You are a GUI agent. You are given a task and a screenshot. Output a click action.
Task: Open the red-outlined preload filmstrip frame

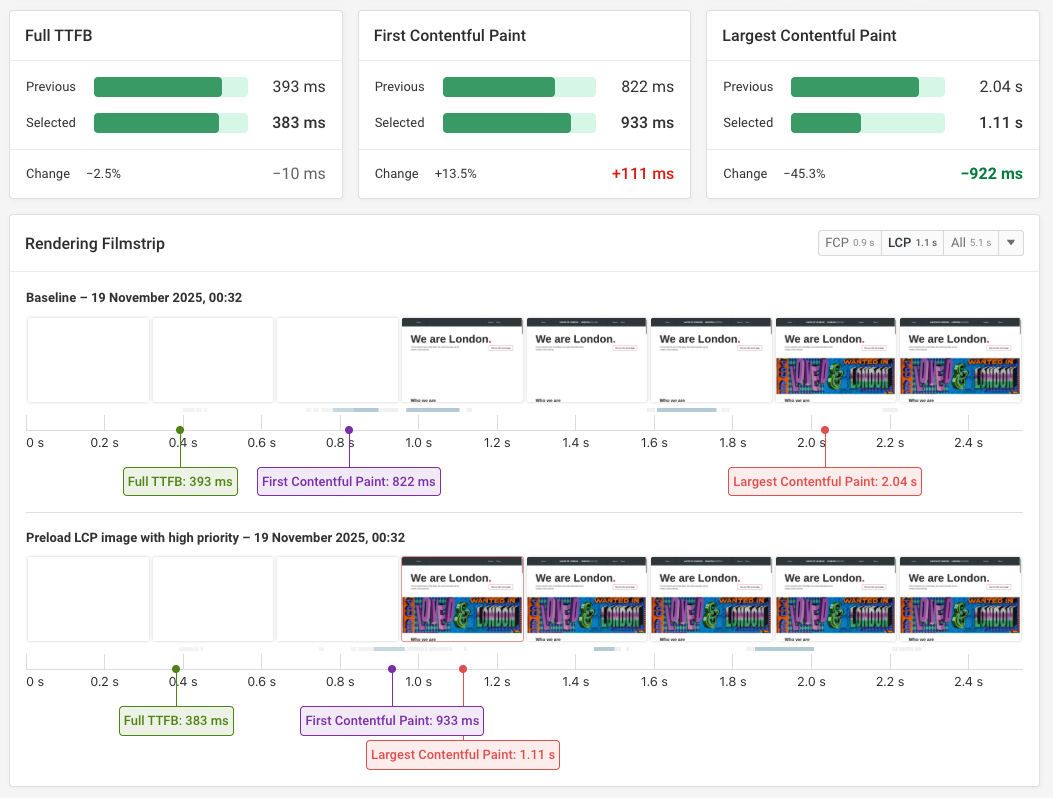pyautogui.click(x=462, y=598)
